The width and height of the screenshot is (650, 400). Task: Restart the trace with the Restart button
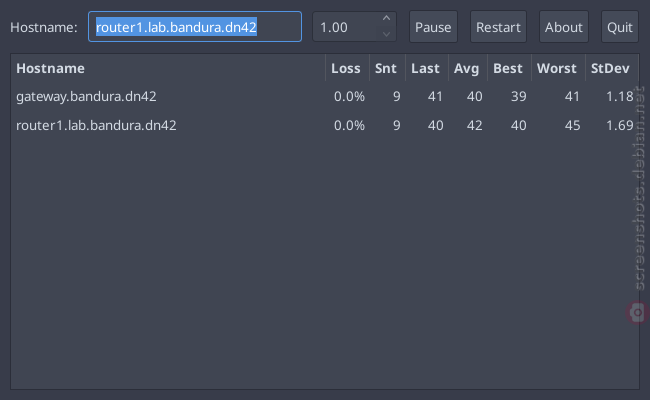click(498, 27)
